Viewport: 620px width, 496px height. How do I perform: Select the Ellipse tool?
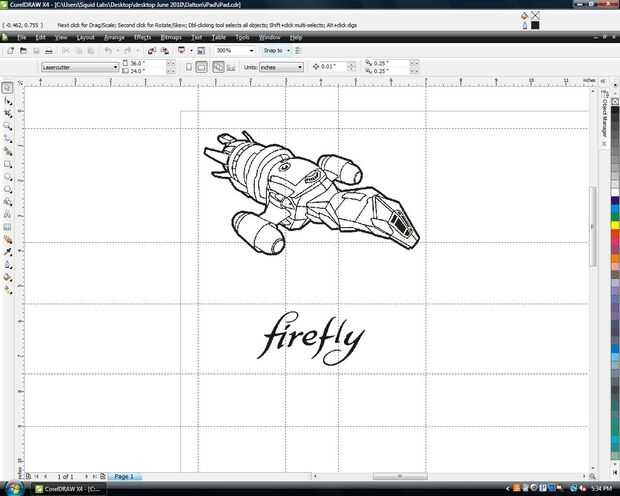click(x=8, y=177)
